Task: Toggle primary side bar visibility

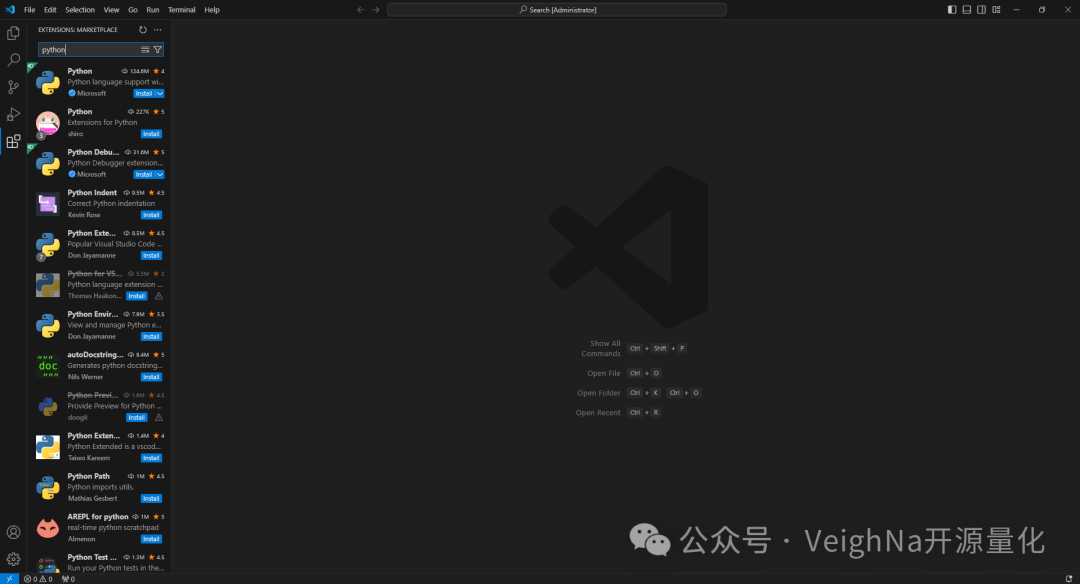Action: (x=952, y=10)
